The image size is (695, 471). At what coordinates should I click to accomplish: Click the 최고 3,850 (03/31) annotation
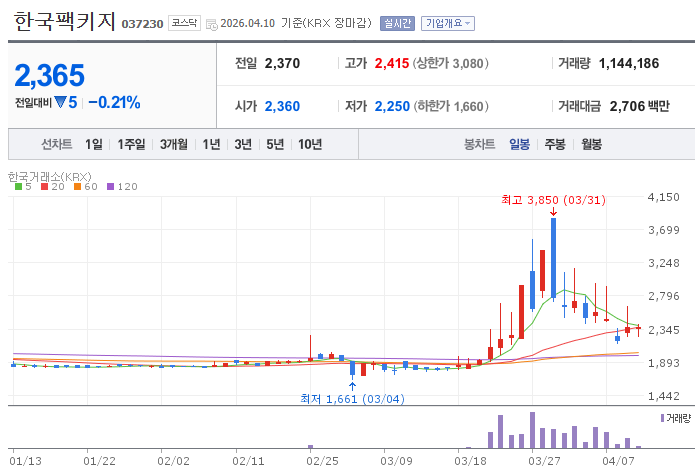click(x=554, y=200)
